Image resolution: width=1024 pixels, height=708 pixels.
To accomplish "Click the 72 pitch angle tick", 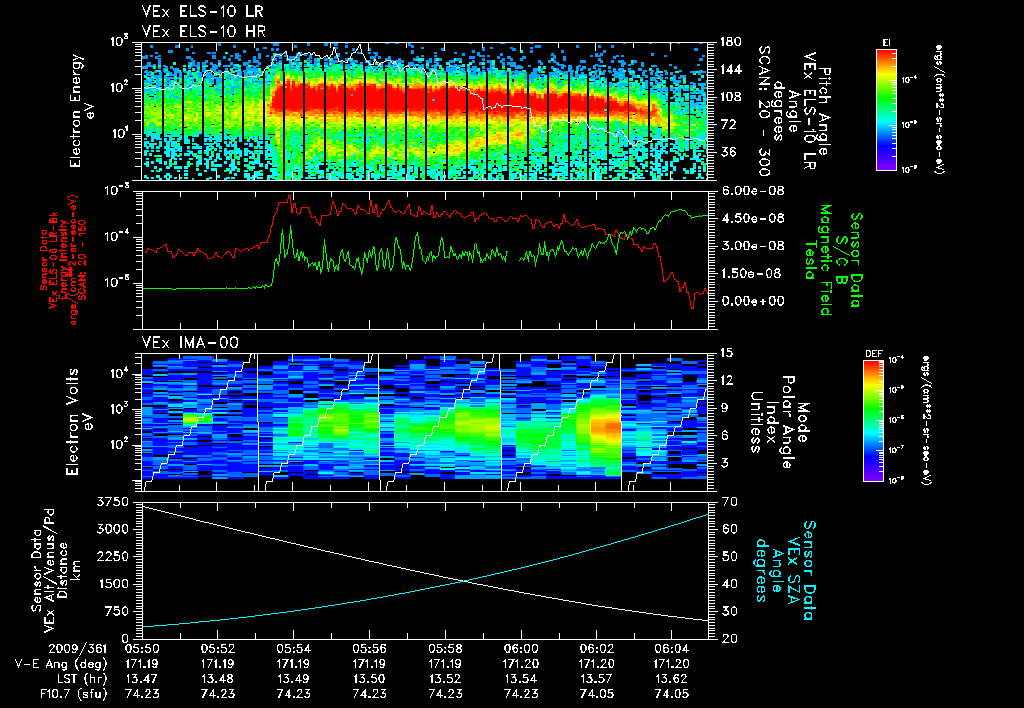I will click(727, 124).
